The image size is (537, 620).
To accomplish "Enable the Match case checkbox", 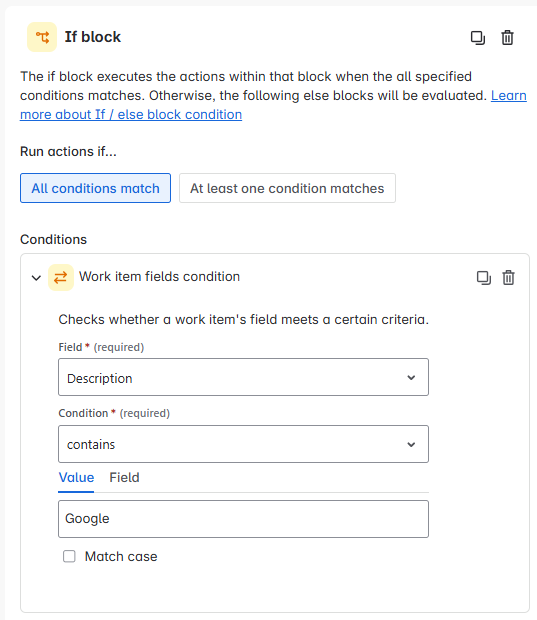I will [x=69, y=556].
